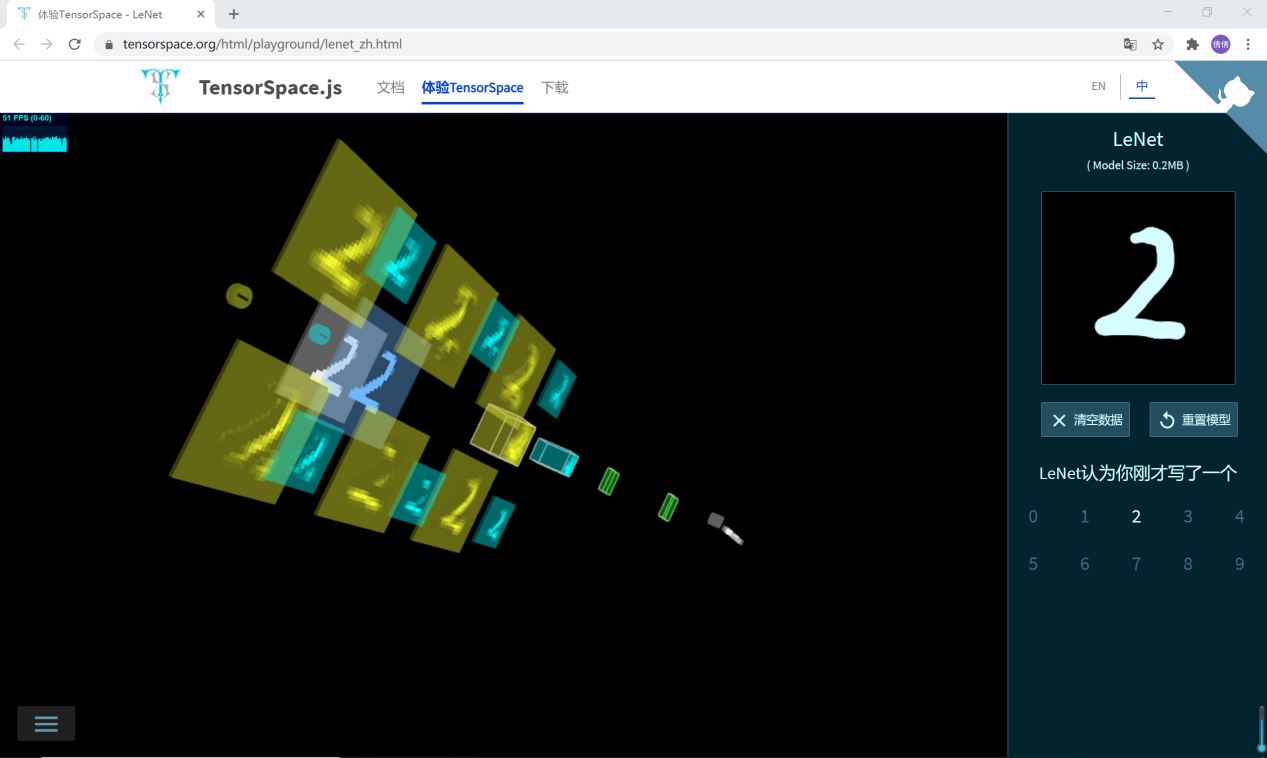The width and height of the screenshot is (1267, 758).
Task: Open the 文档 navigation item
Action: coord(391,87)
